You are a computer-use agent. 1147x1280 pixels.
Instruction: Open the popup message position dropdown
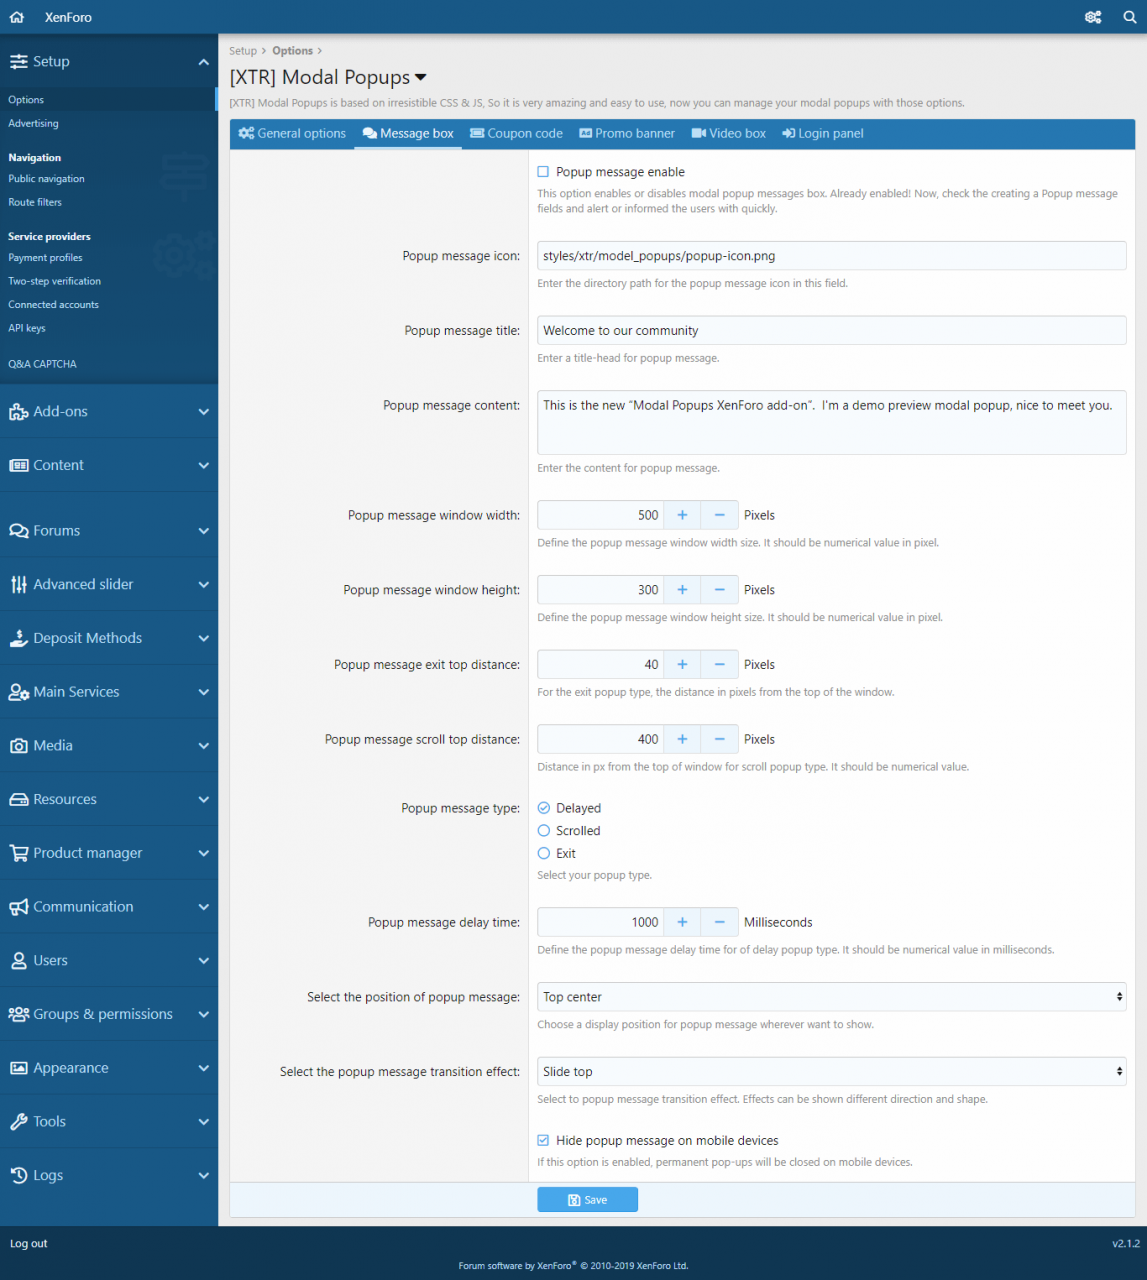point(831,997)
